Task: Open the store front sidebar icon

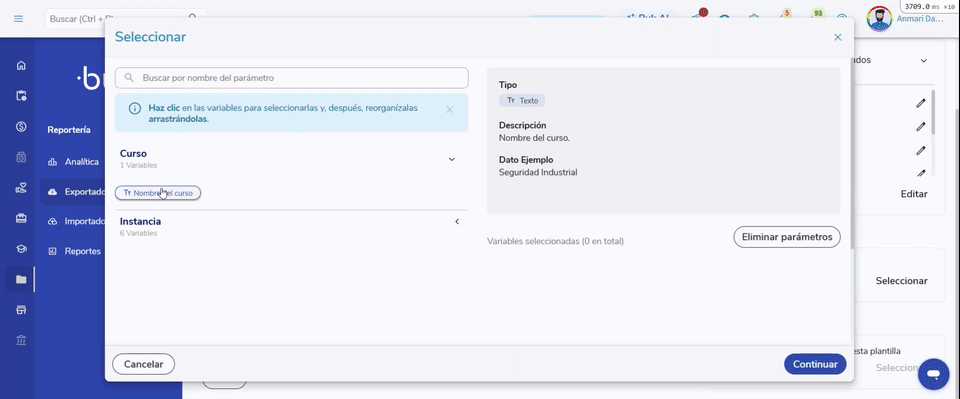Action: point(21,310)
